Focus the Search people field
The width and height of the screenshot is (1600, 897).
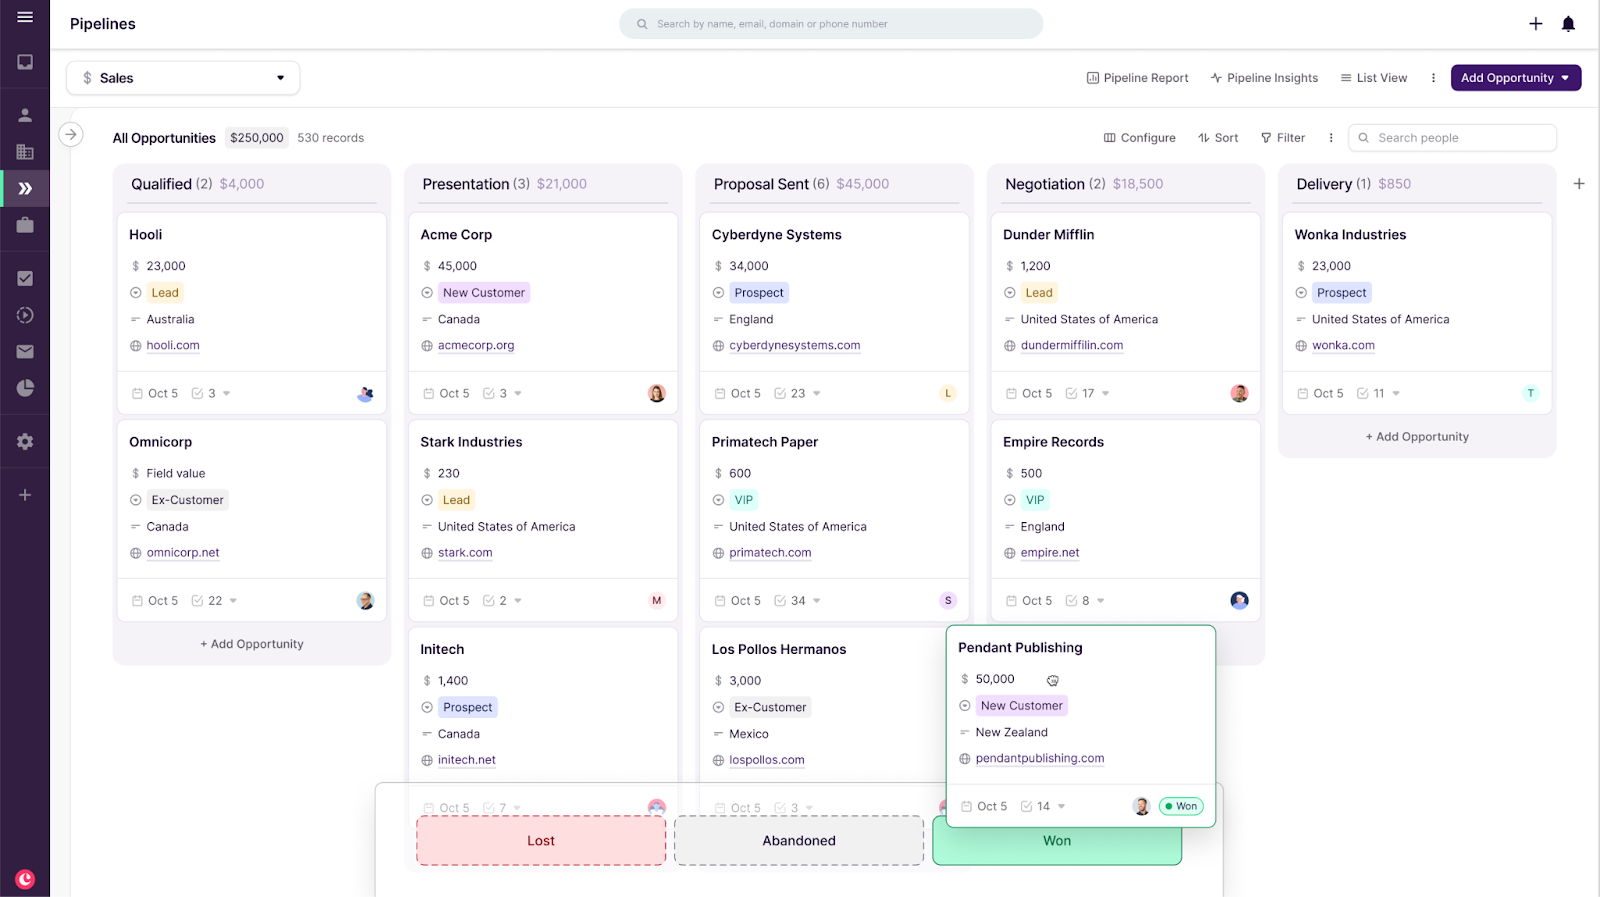pos(1452,138)
